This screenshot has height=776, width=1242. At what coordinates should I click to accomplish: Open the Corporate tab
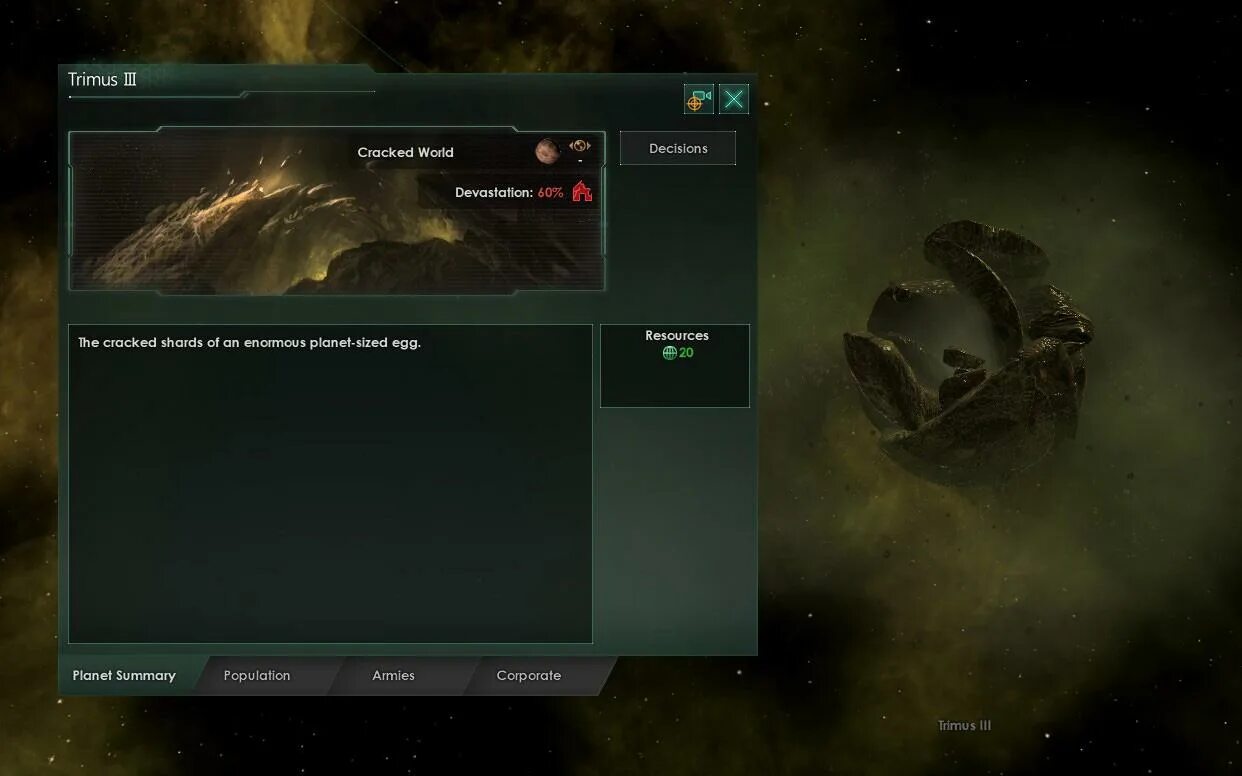pos(529,675)
